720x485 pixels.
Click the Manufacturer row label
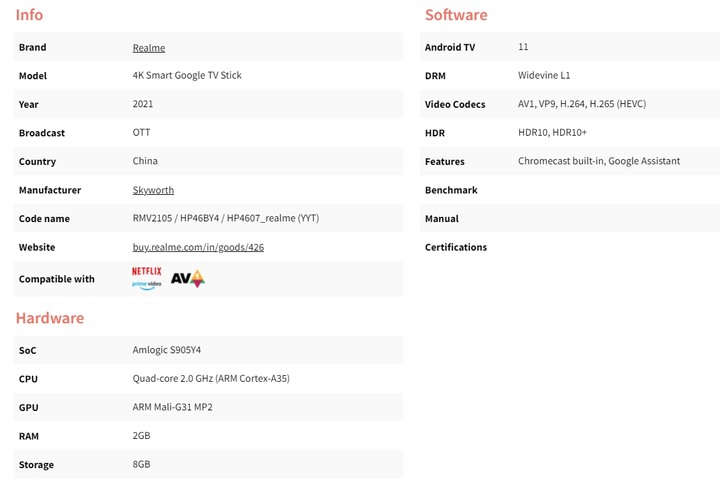(50, 190)
